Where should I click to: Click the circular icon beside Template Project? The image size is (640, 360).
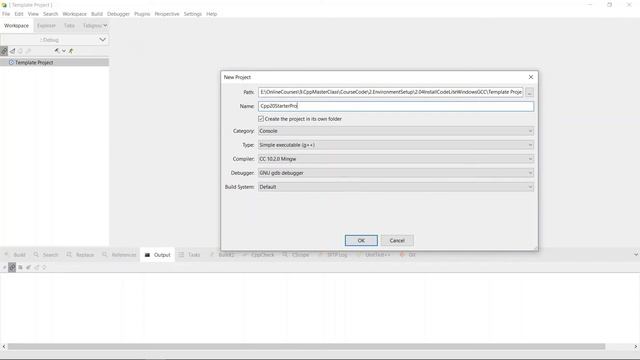point(11,62)
